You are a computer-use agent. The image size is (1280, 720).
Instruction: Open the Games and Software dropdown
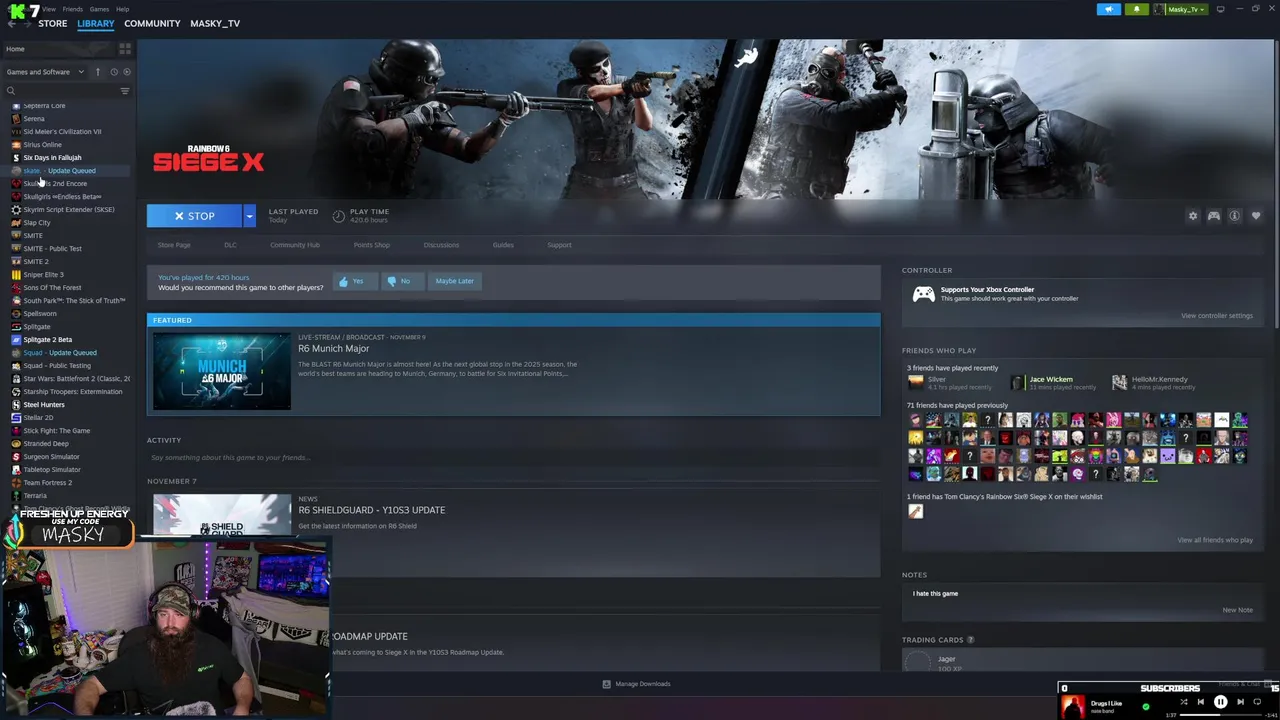click(x=46, y=72)
